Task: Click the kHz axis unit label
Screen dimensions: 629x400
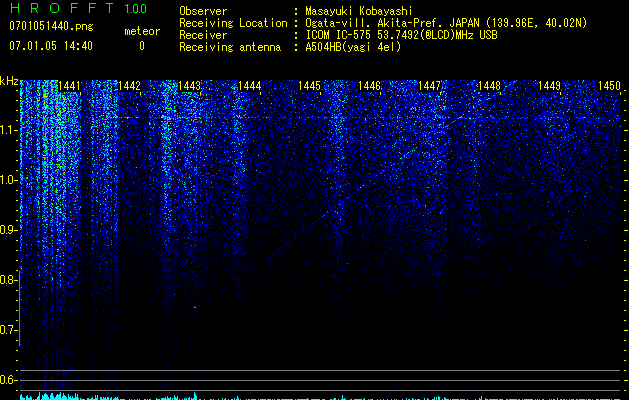Action: point(9,81)
